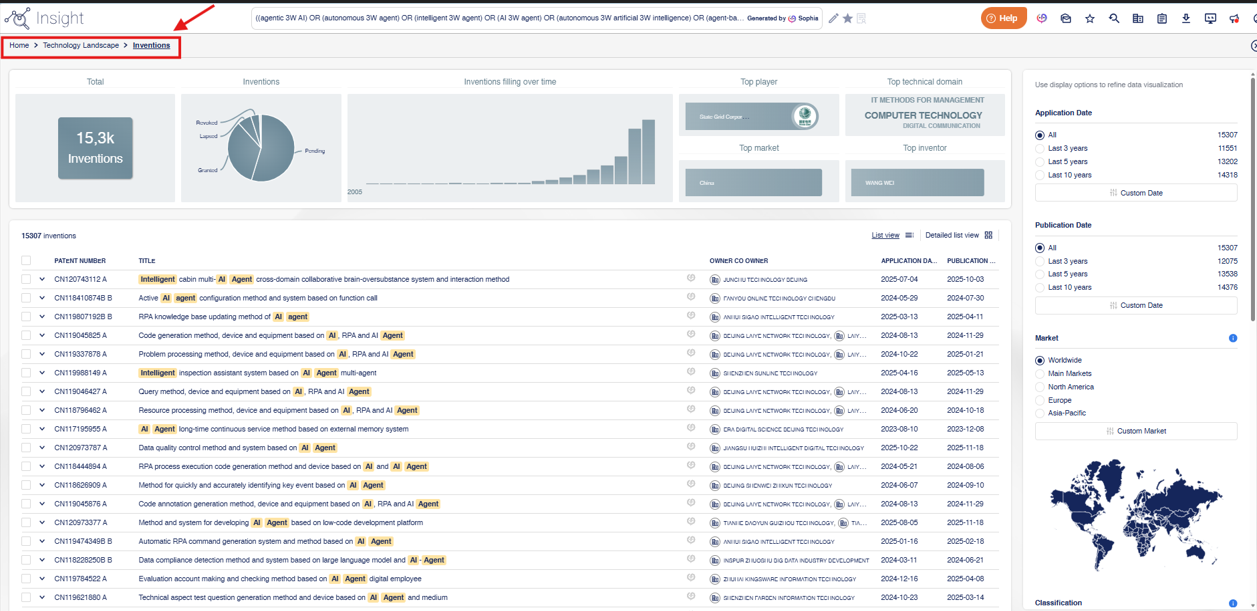Sort by the Application Date column header
The image size is (1257, 611).
pyautogui.click(x=908, y=261)
